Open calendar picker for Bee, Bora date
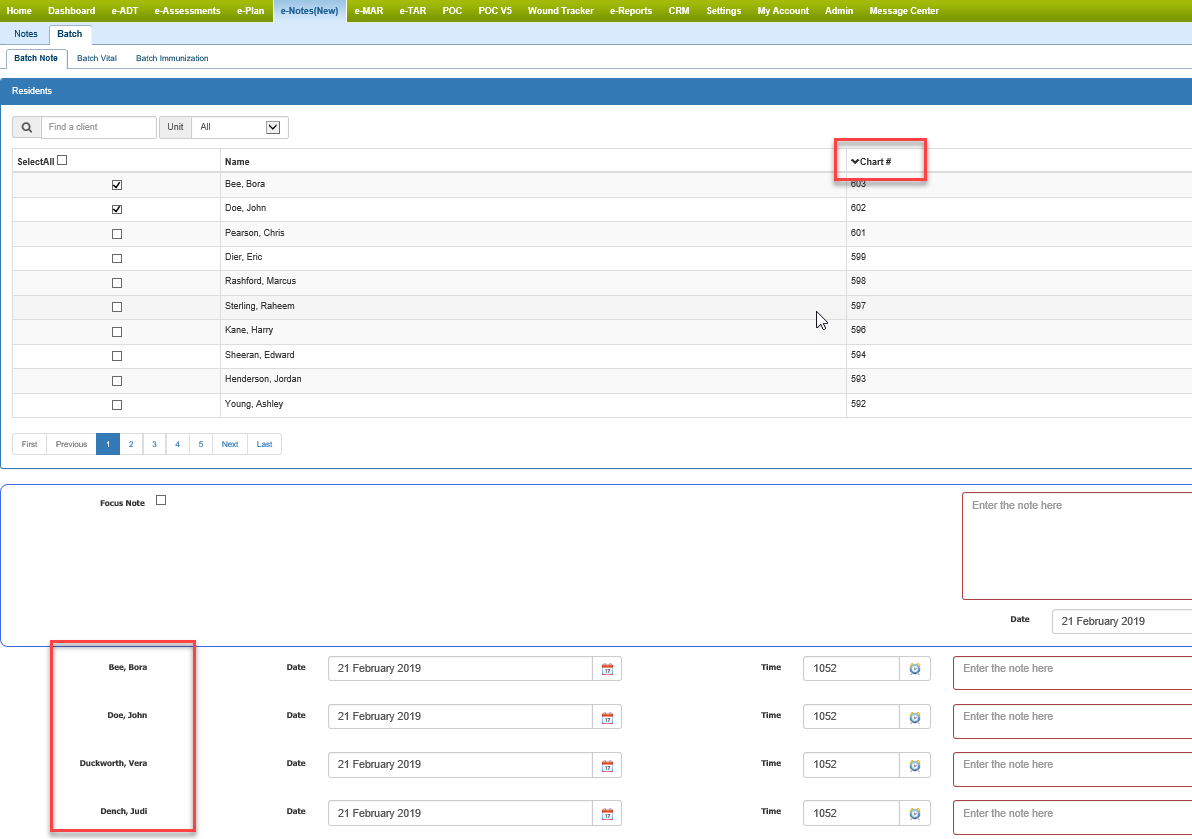The width and height of the screenshot is (1192, 839). [607, 669]
